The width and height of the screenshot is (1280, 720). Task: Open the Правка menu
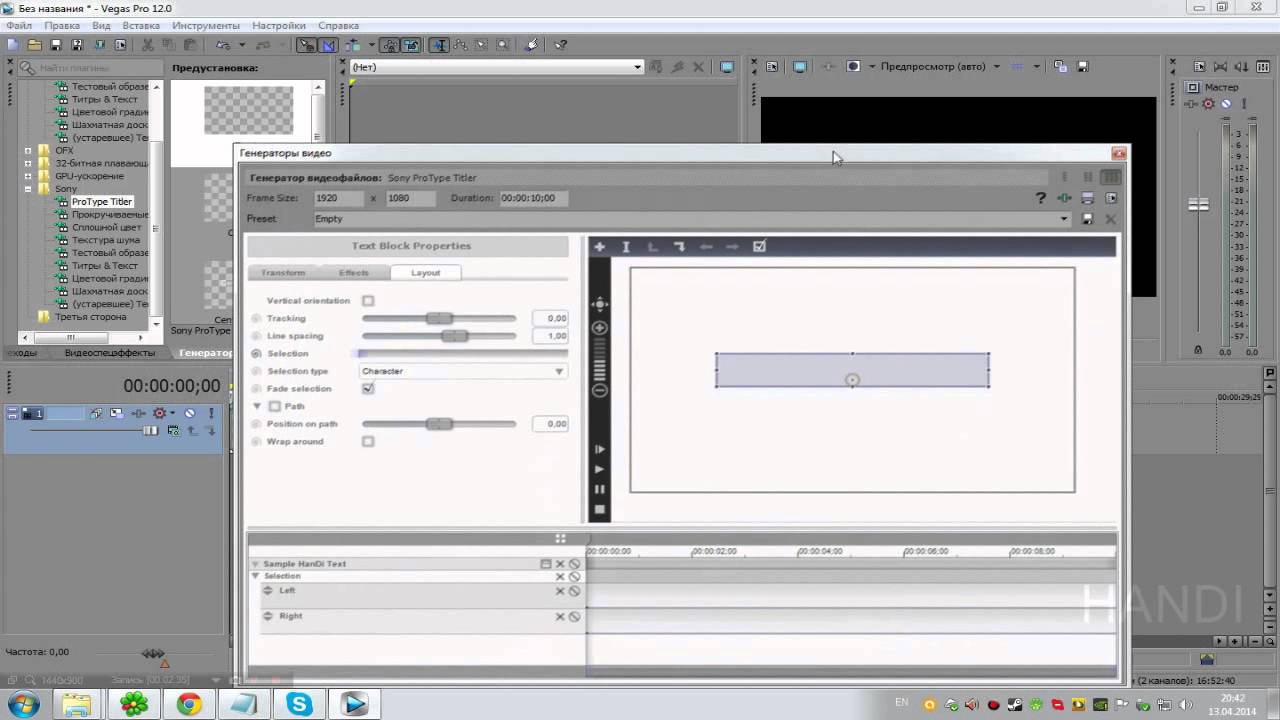(62, 26)
